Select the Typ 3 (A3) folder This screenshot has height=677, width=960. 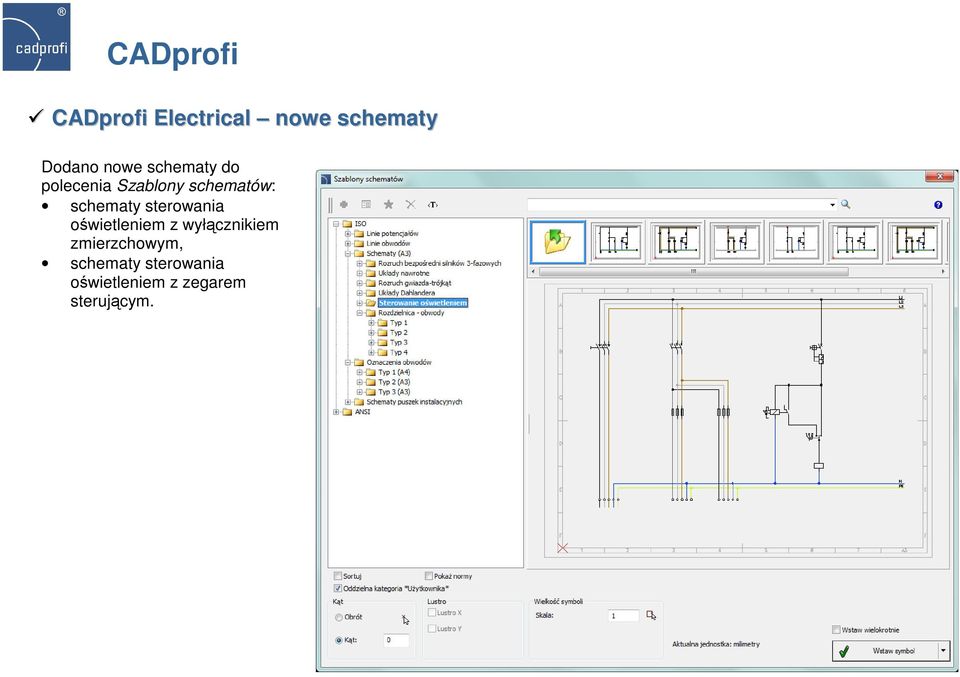(x=394, y=392)
